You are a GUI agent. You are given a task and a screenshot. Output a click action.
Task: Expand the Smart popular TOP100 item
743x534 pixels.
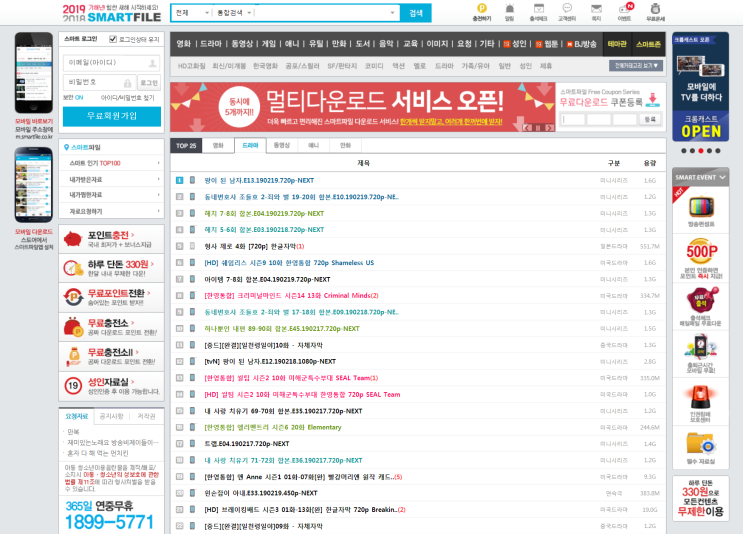point(112,163)
